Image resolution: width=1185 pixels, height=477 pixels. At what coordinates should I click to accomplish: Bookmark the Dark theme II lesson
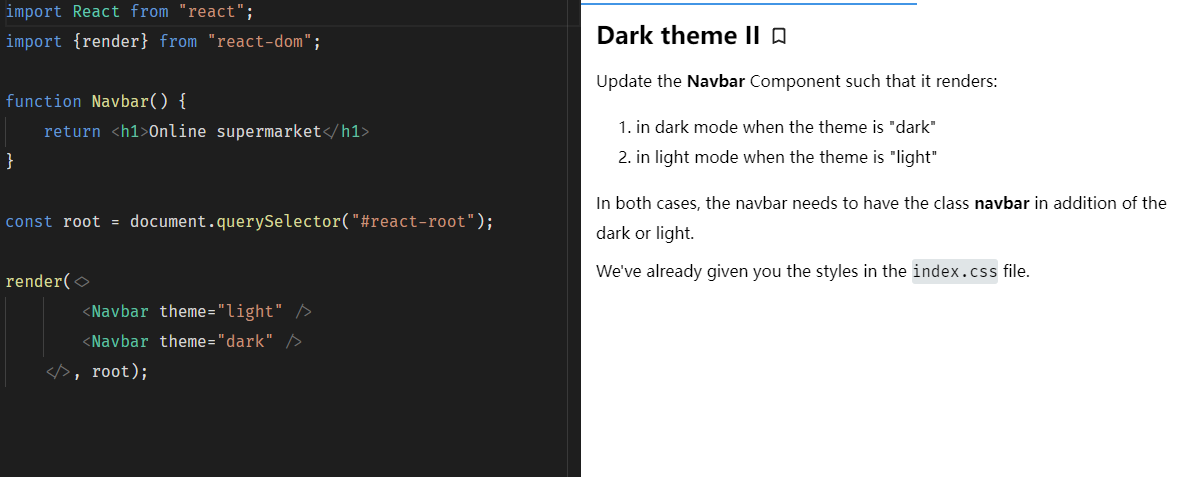coord(780,37)
